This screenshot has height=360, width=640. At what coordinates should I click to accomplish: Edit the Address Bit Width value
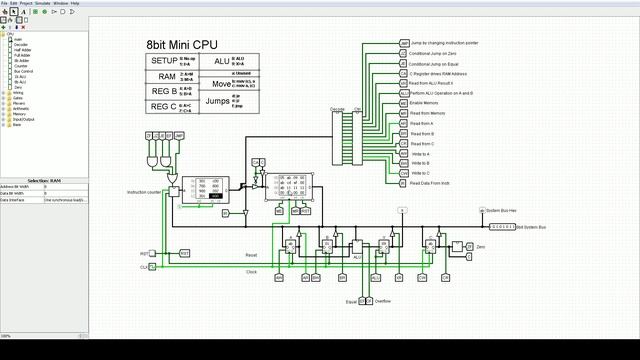tap(66, 187)
